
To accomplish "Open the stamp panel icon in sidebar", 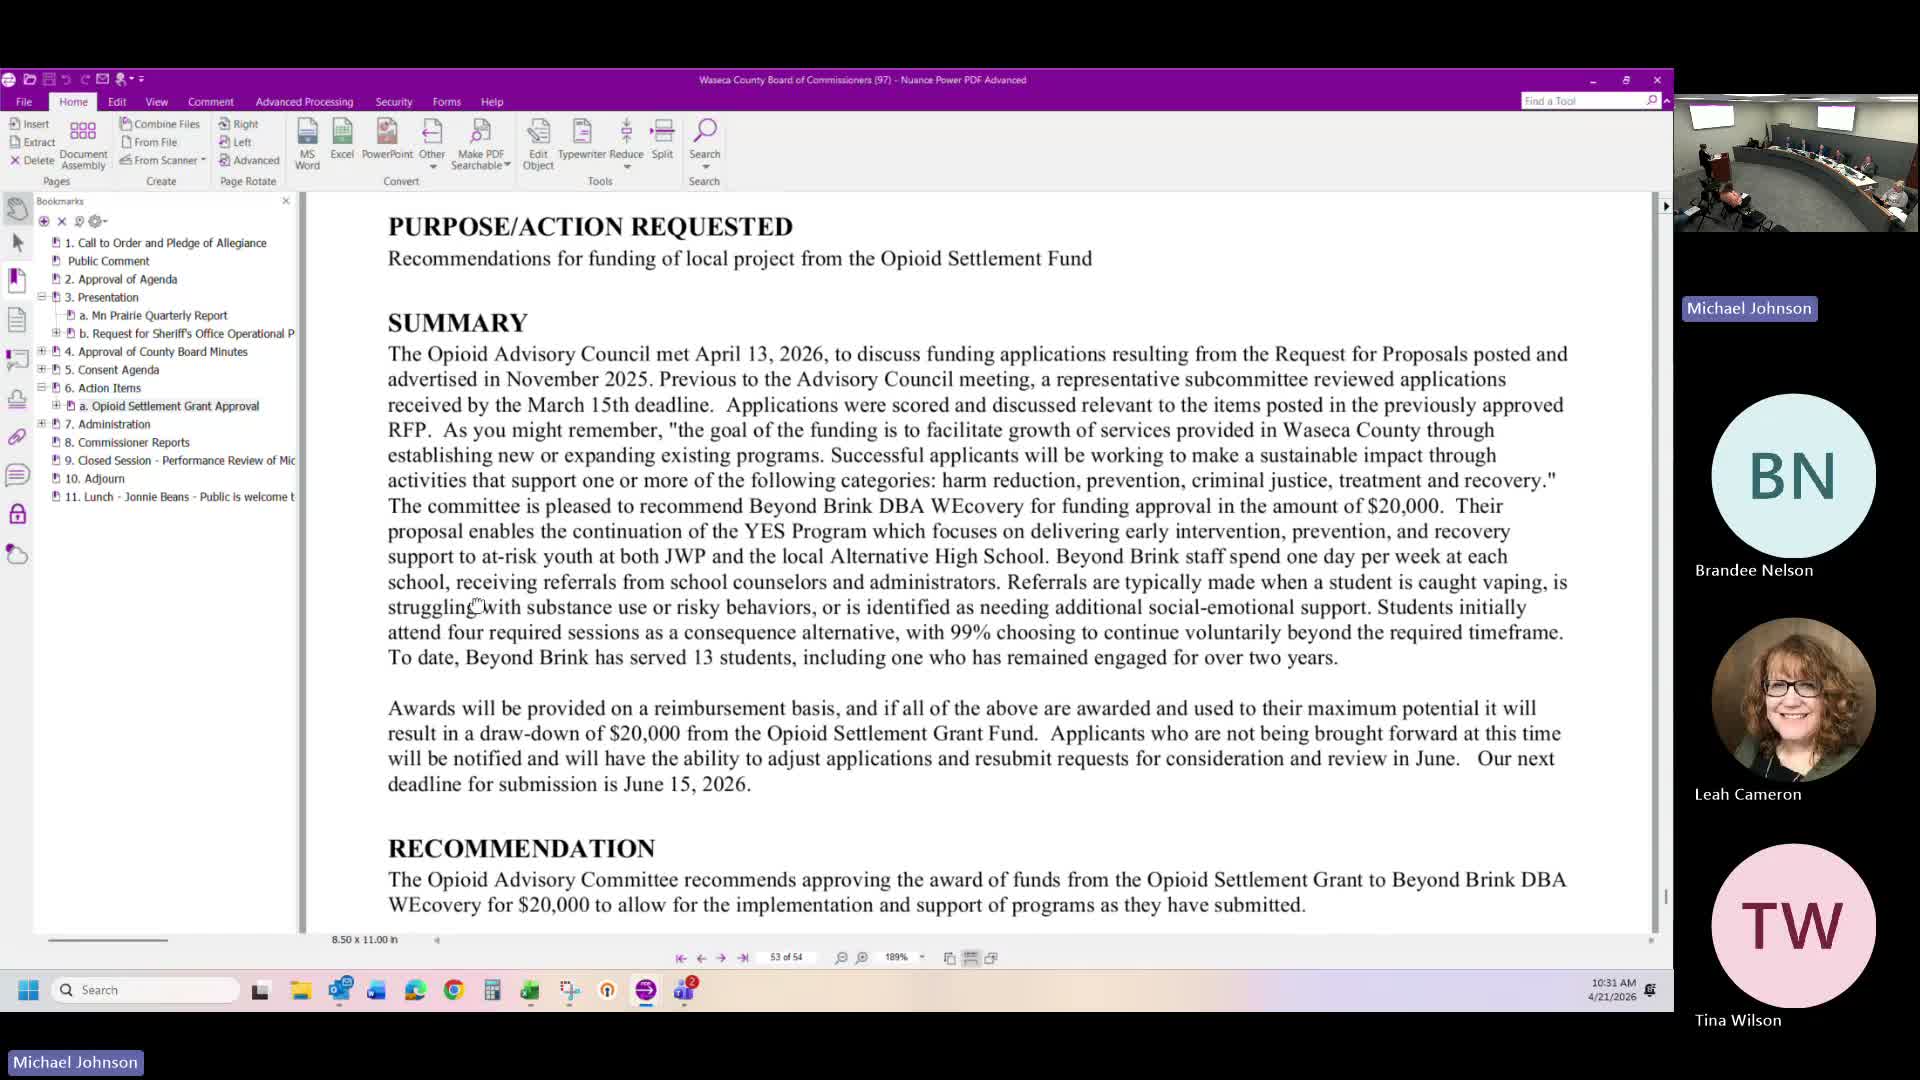I will (17, 399).
